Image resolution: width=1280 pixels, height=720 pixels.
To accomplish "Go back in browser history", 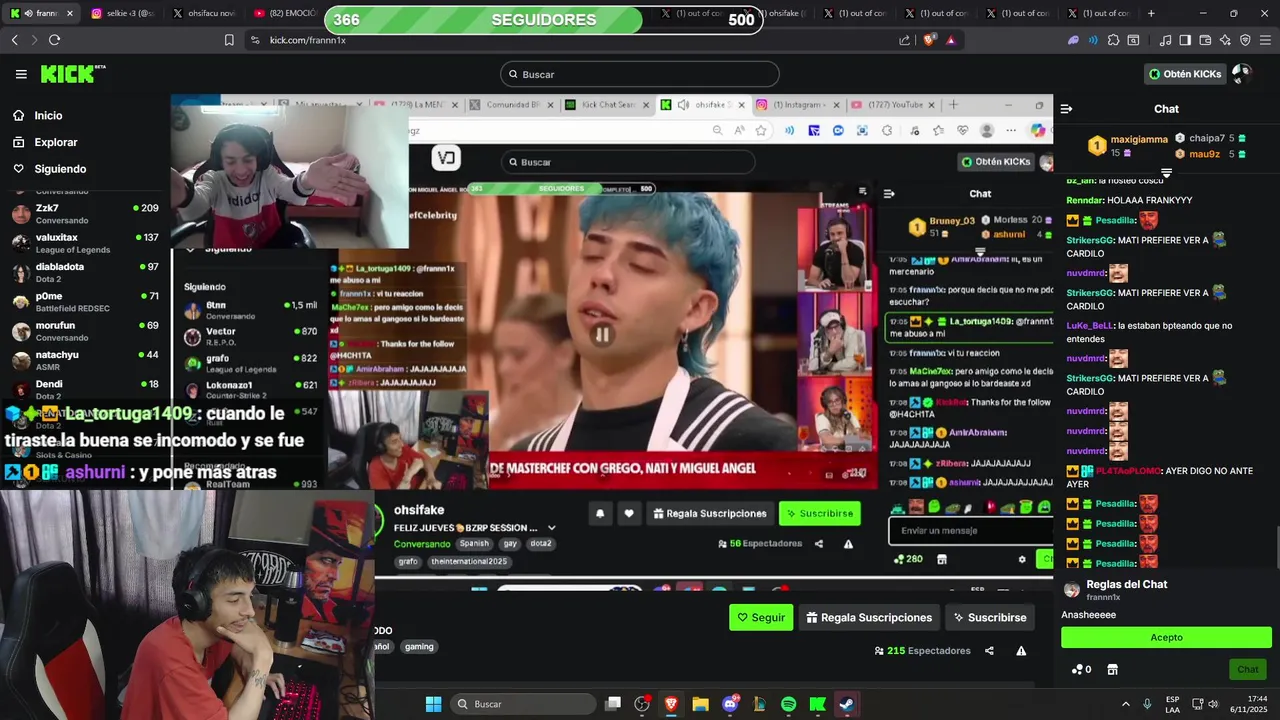I will click(14, 40).
